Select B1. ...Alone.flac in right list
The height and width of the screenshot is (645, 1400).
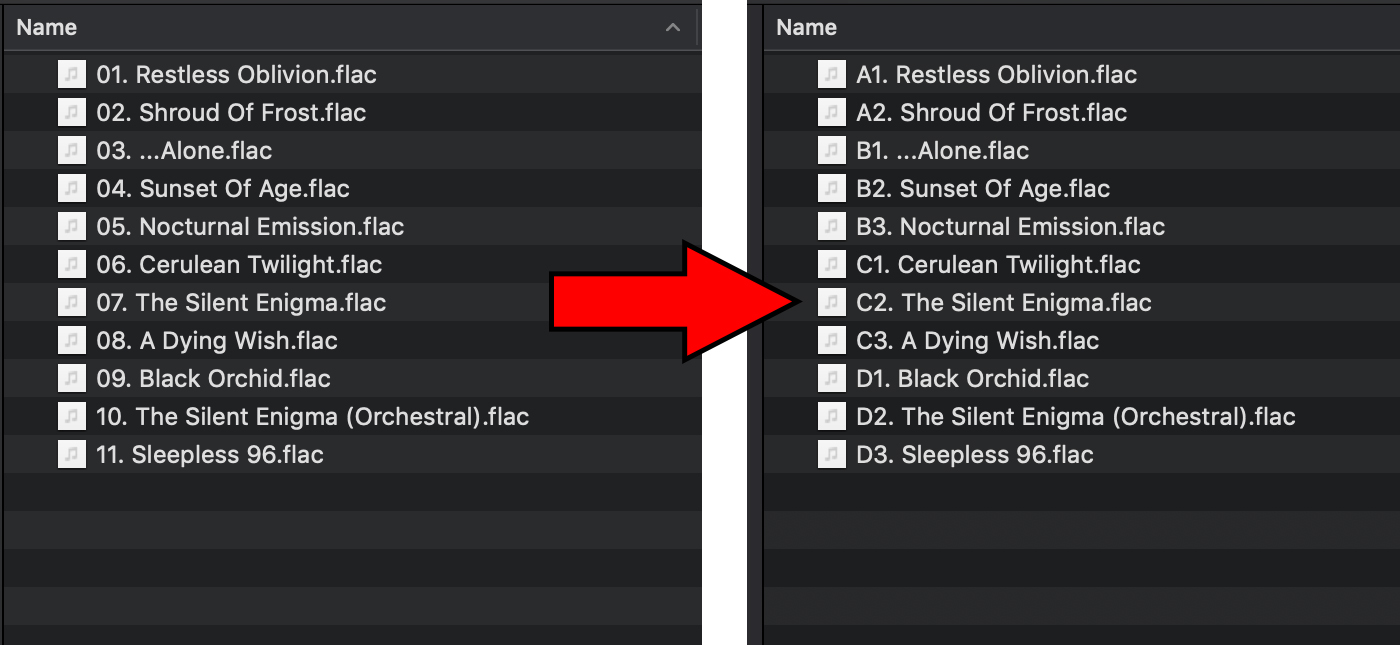pyautogui.click(x=942, y=151)
